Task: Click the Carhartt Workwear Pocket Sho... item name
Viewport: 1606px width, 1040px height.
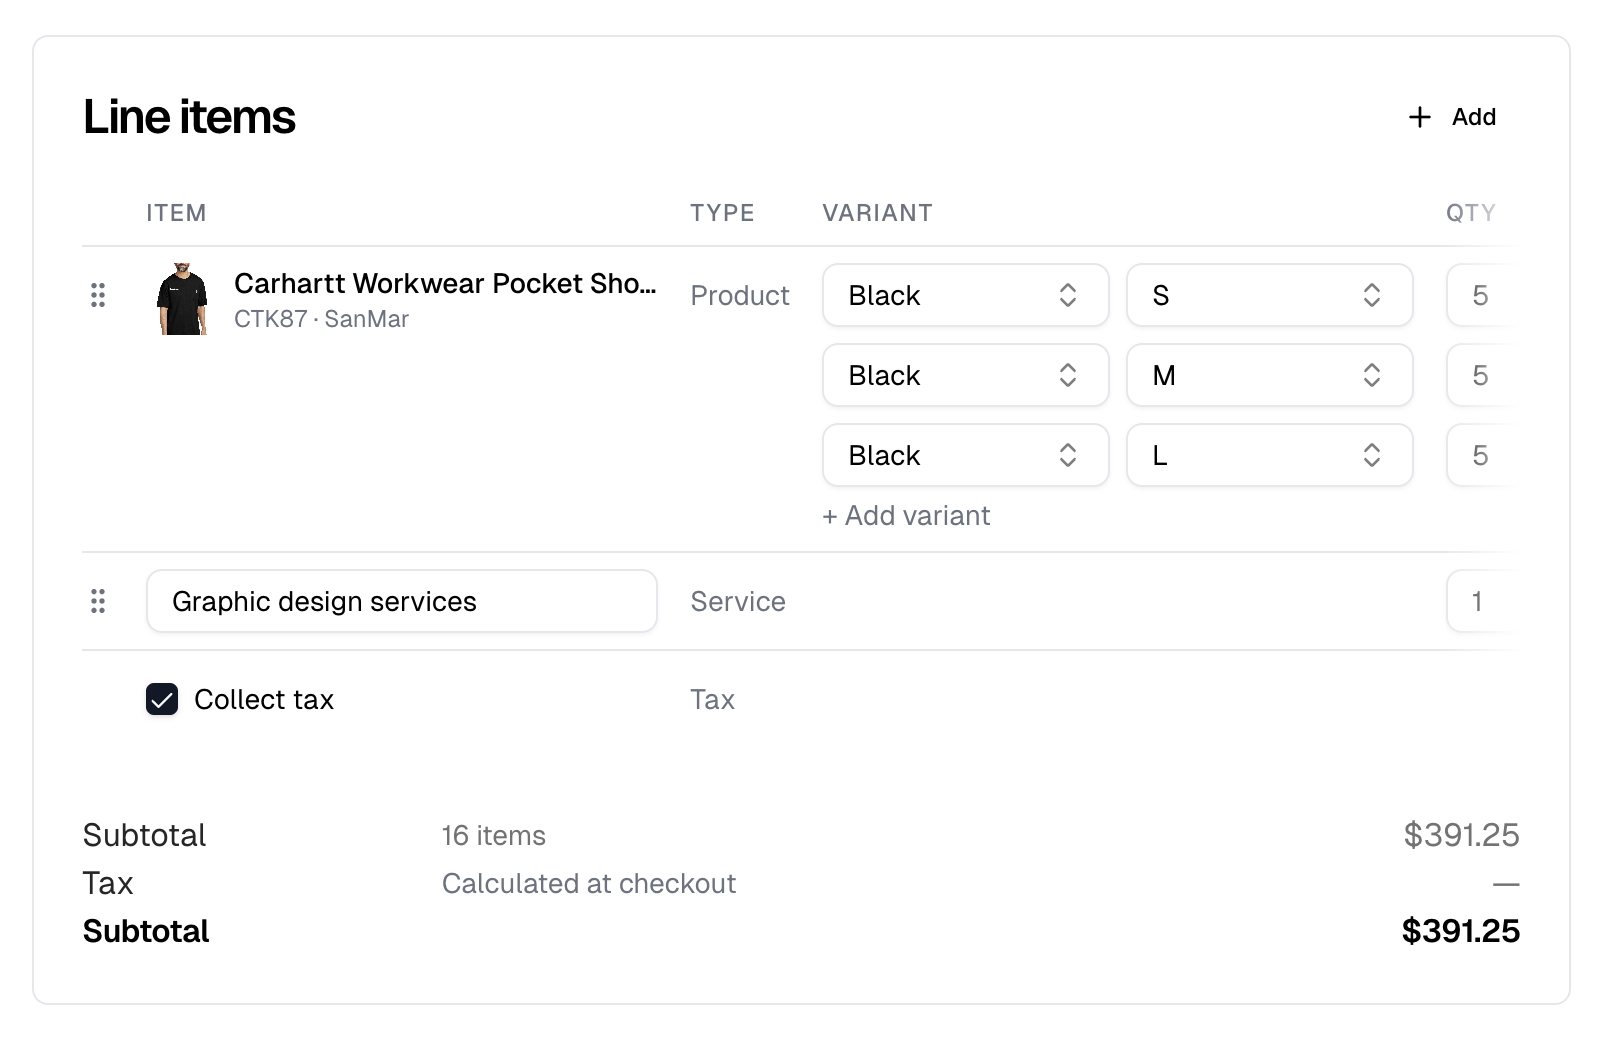Action: 445,283
